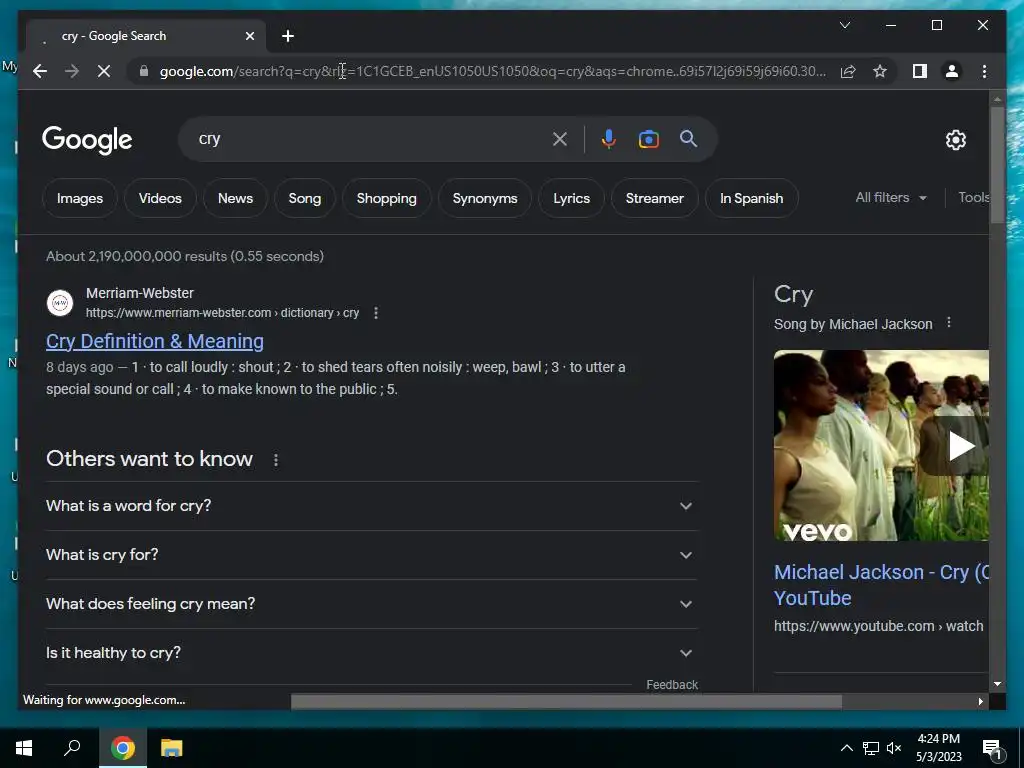Screen dimensions: 1024x768
Task: Click the Feedback link
Action: [x=672, y=684]
